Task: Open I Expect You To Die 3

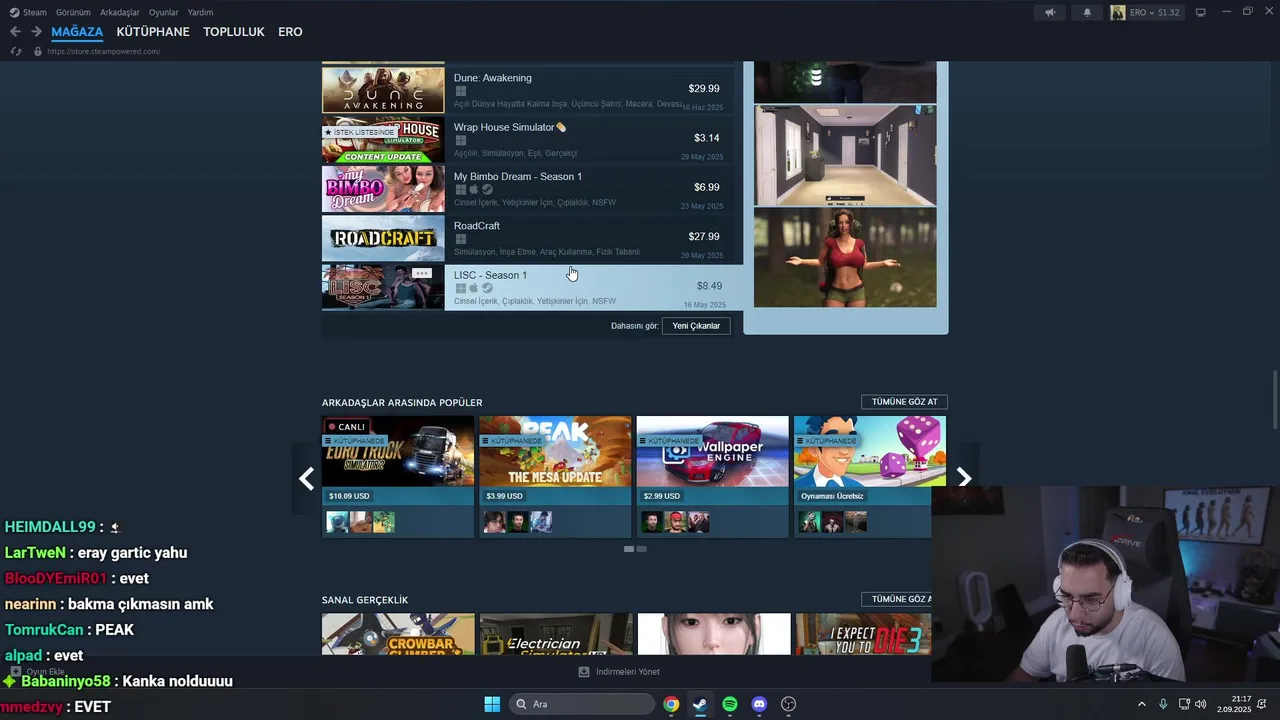Action: [863, 634]
